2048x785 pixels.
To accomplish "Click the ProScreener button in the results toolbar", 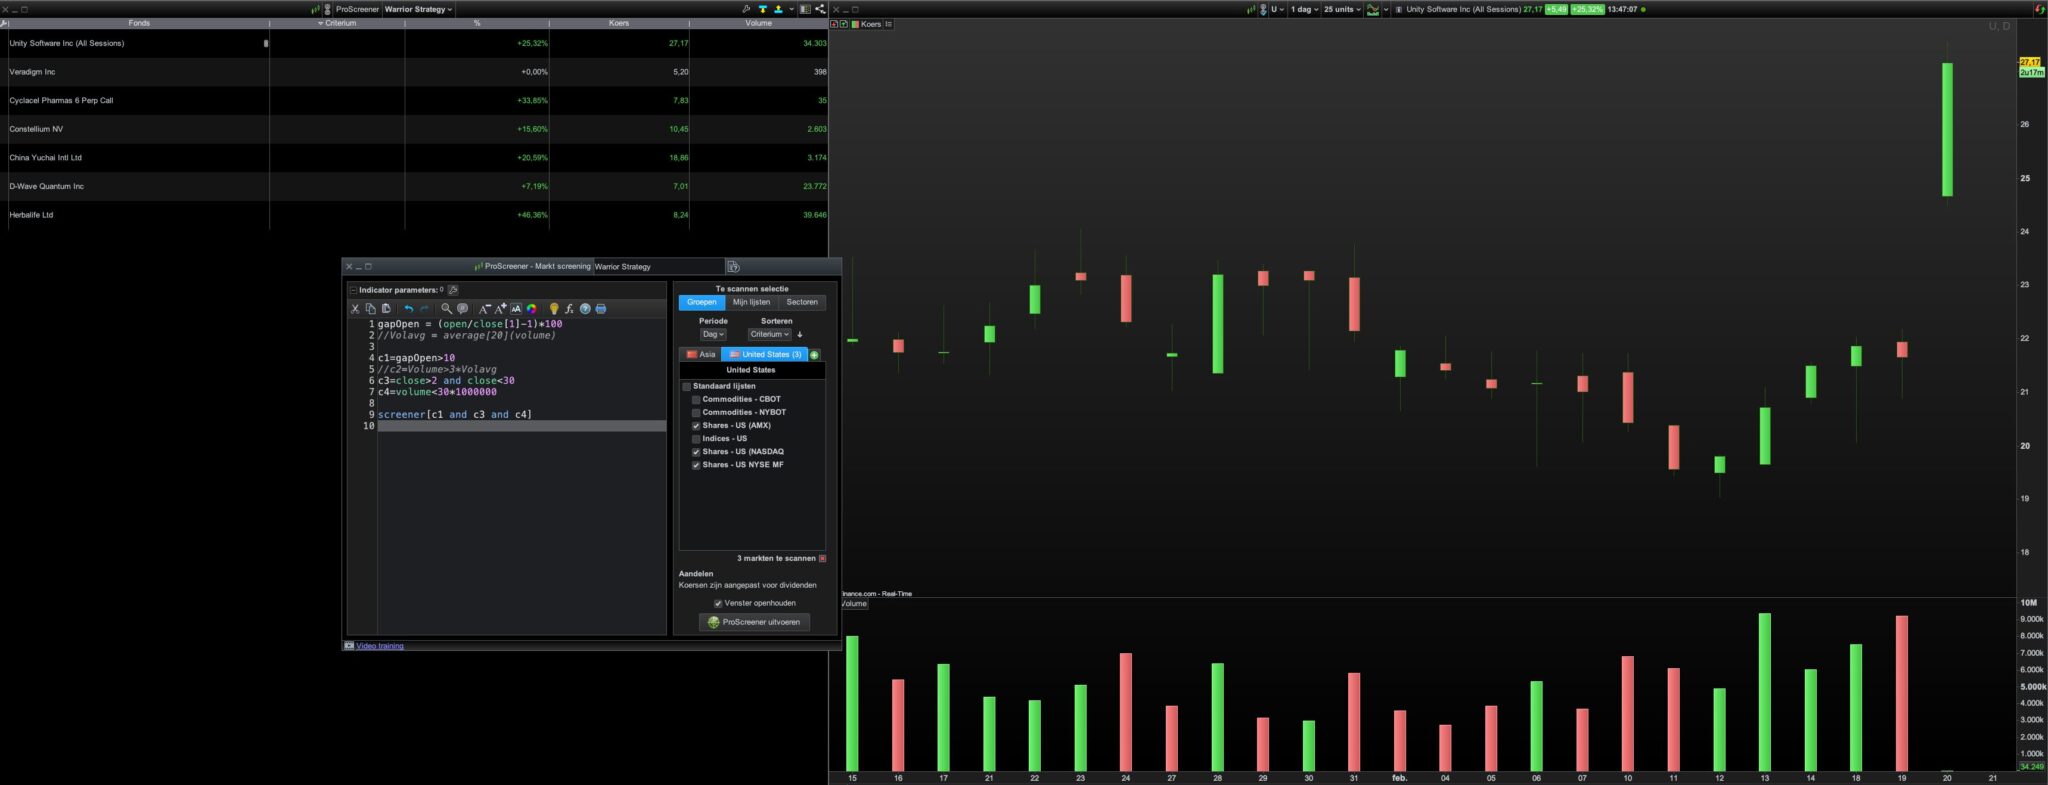I will [357, 9].
